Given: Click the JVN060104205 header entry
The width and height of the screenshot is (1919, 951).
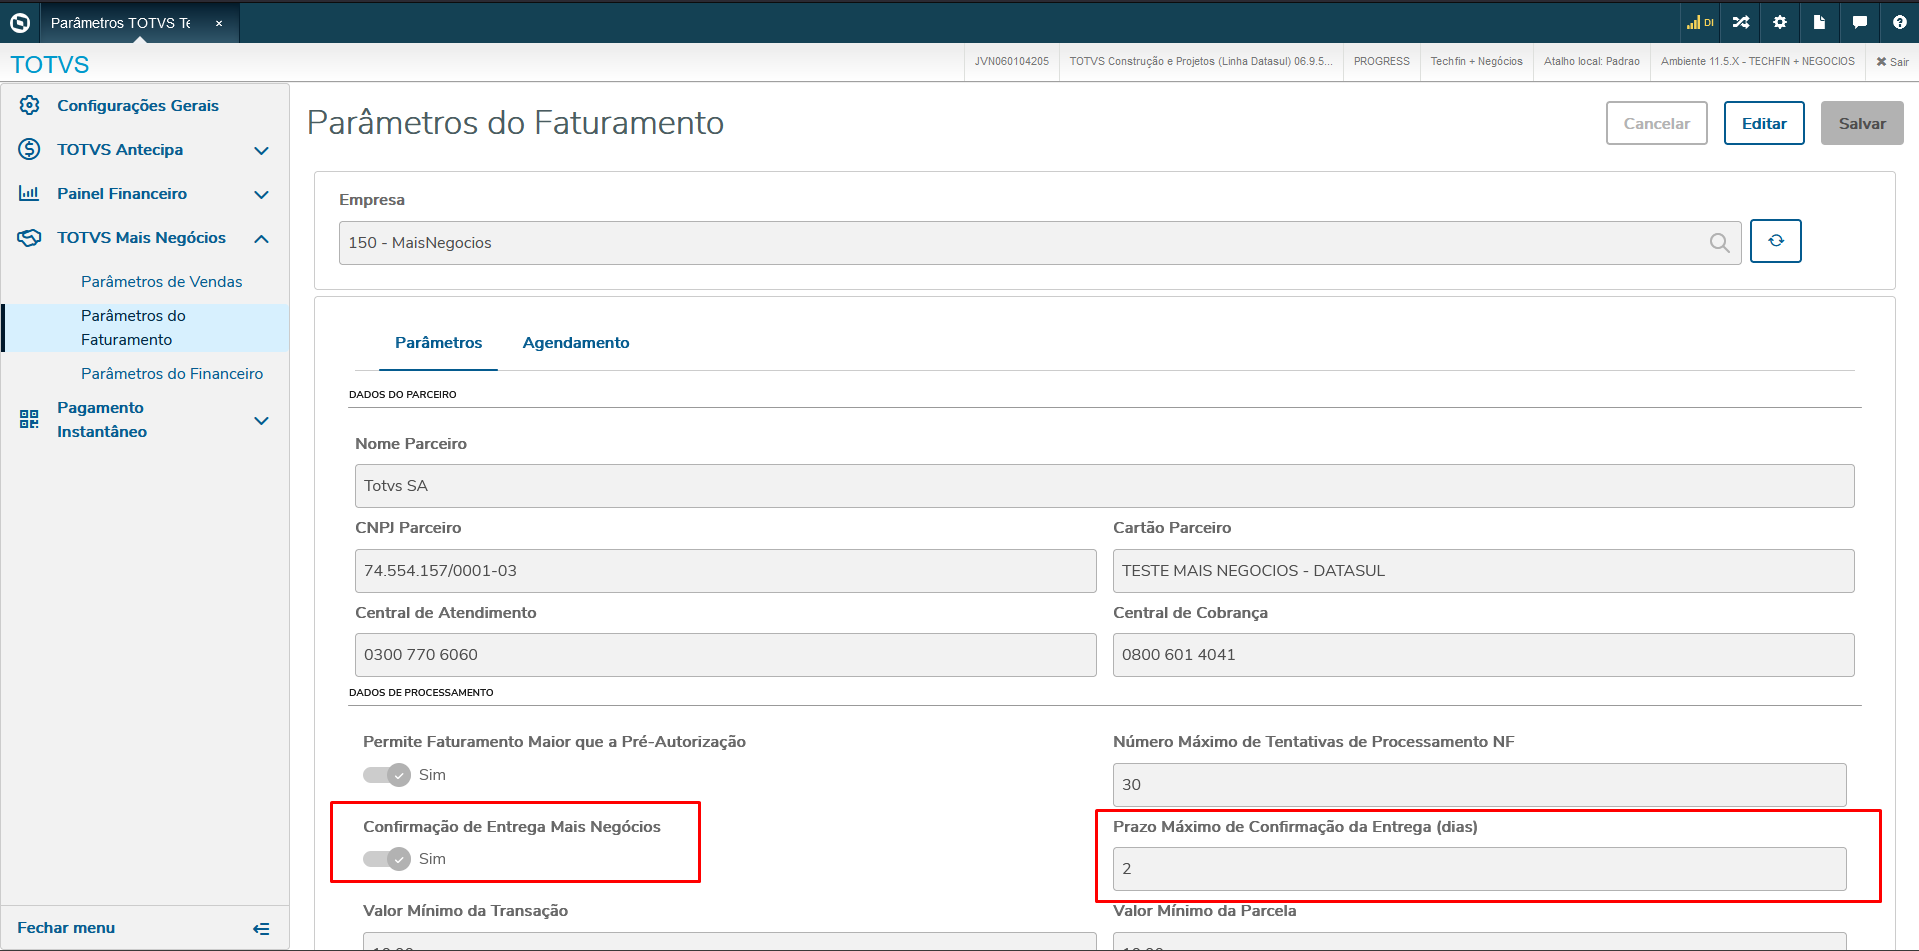Looking at the screenshot, I should click(x=1012, y=62).
